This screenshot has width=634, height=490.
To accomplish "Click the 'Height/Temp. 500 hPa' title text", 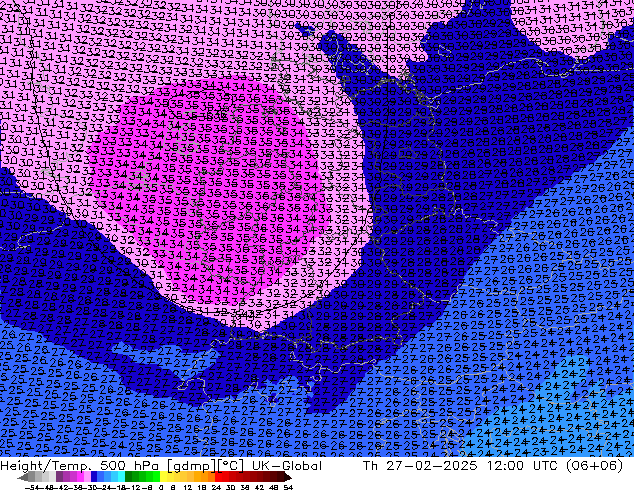I will (79, 466).
